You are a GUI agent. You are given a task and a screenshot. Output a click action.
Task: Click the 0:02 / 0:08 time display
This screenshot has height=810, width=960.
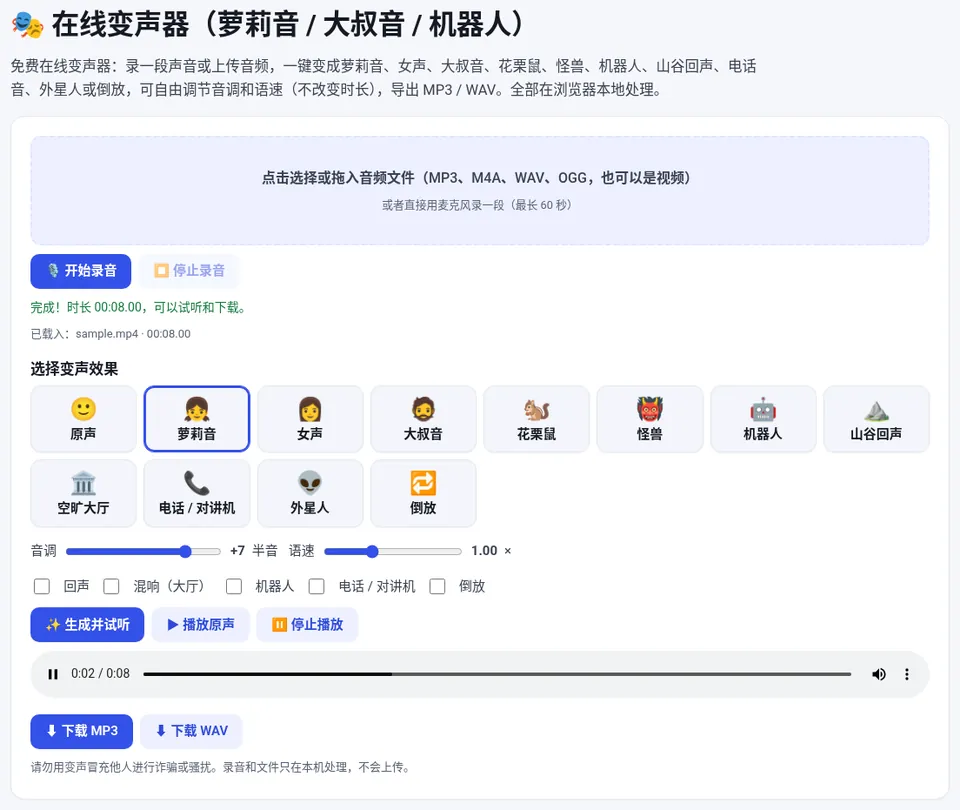[100, 673]
